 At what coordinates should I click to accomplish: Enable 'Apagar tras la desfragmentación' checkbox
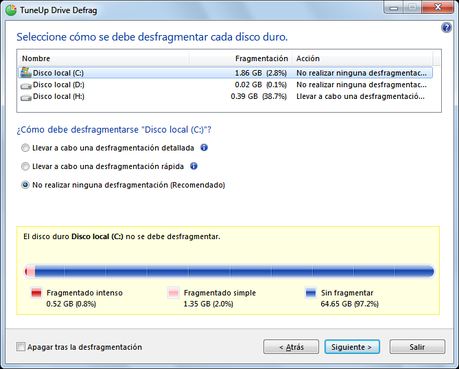(21, 347)
